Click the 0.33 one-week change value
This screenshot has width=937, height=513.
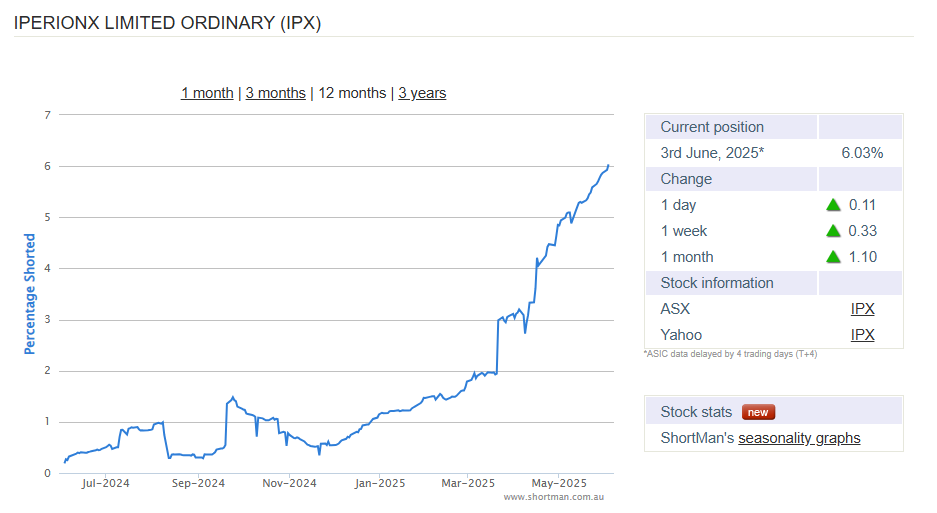[x=862, y=231]
